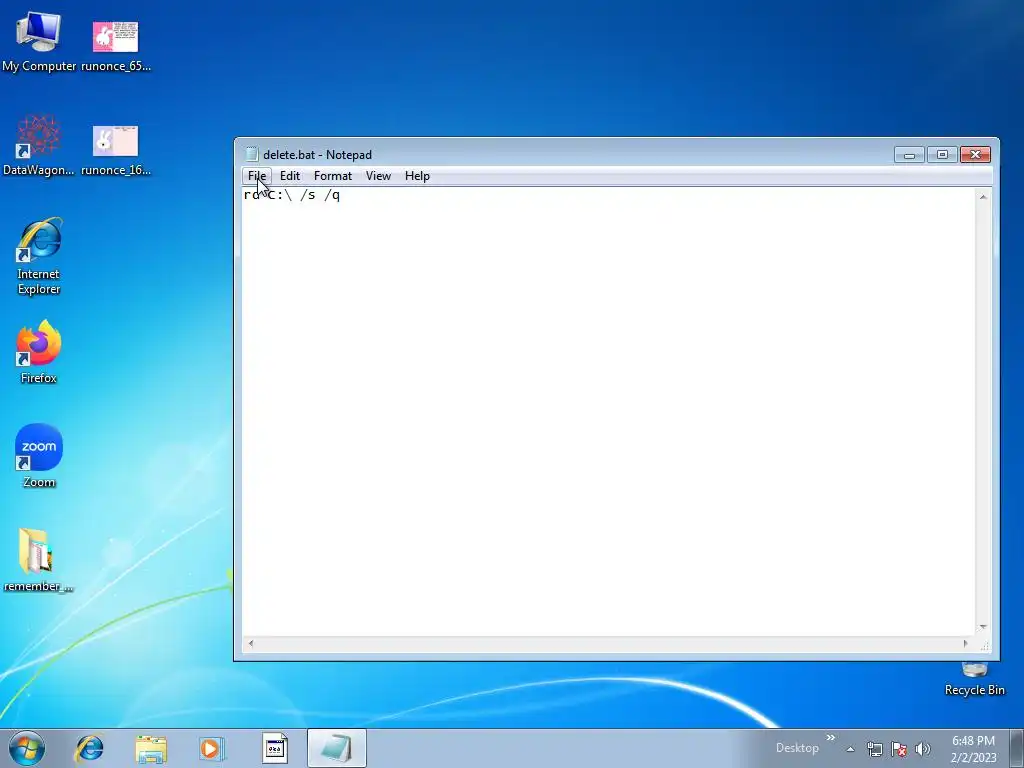Open Windows Explorer from the taskbar

tap(151, 748)
